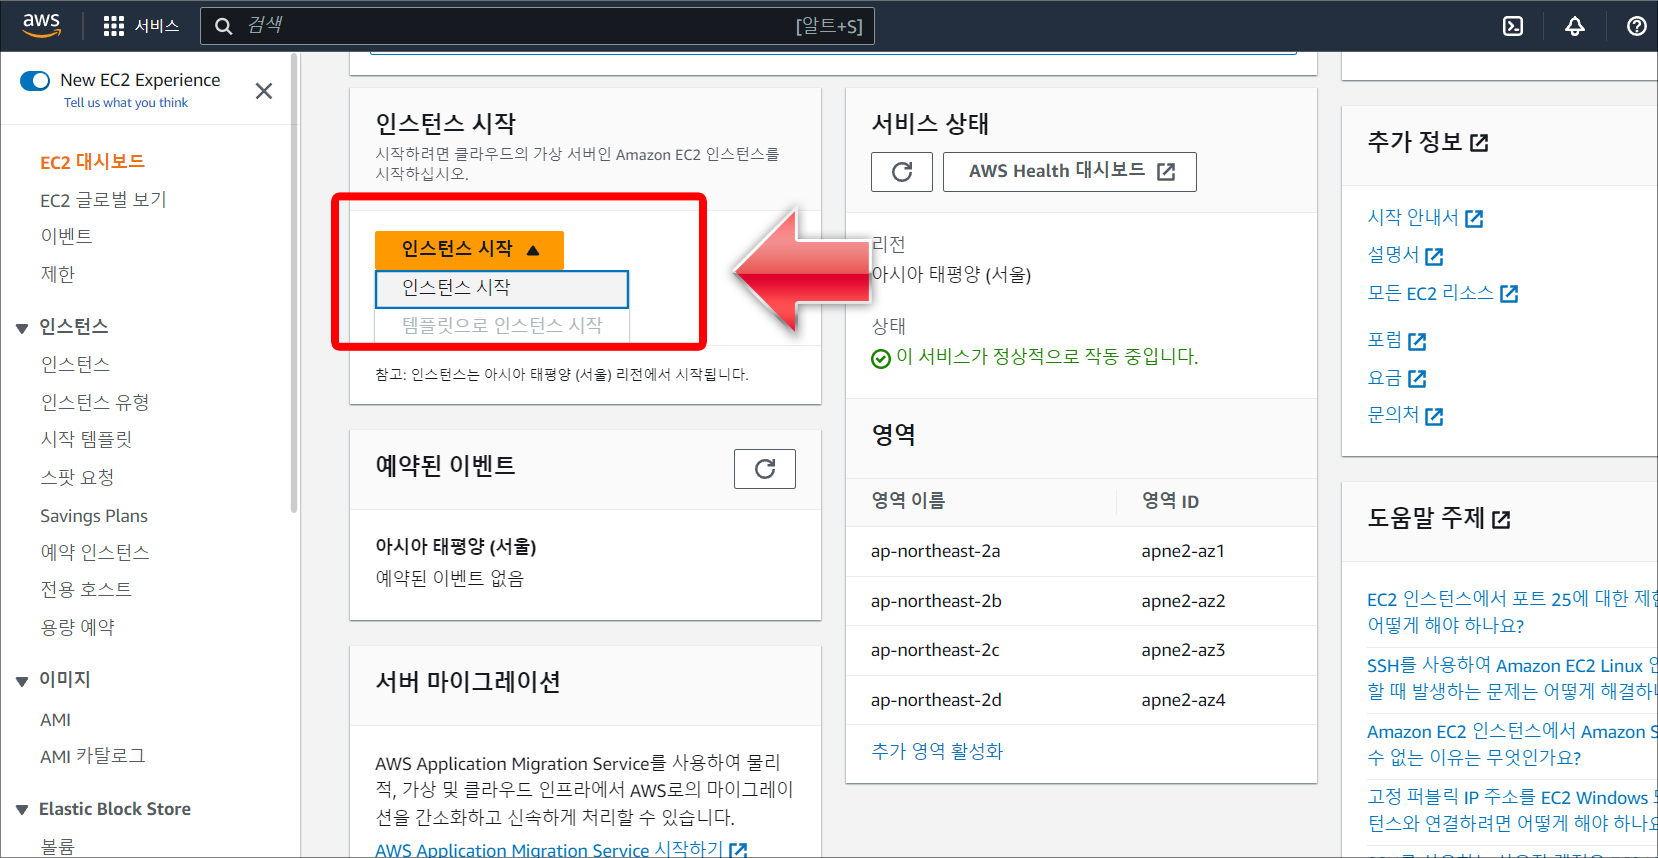Open the EC2 포트 25 help article
The width and height of the screenshot is (1658, 858).
(x=1512, y=612)
